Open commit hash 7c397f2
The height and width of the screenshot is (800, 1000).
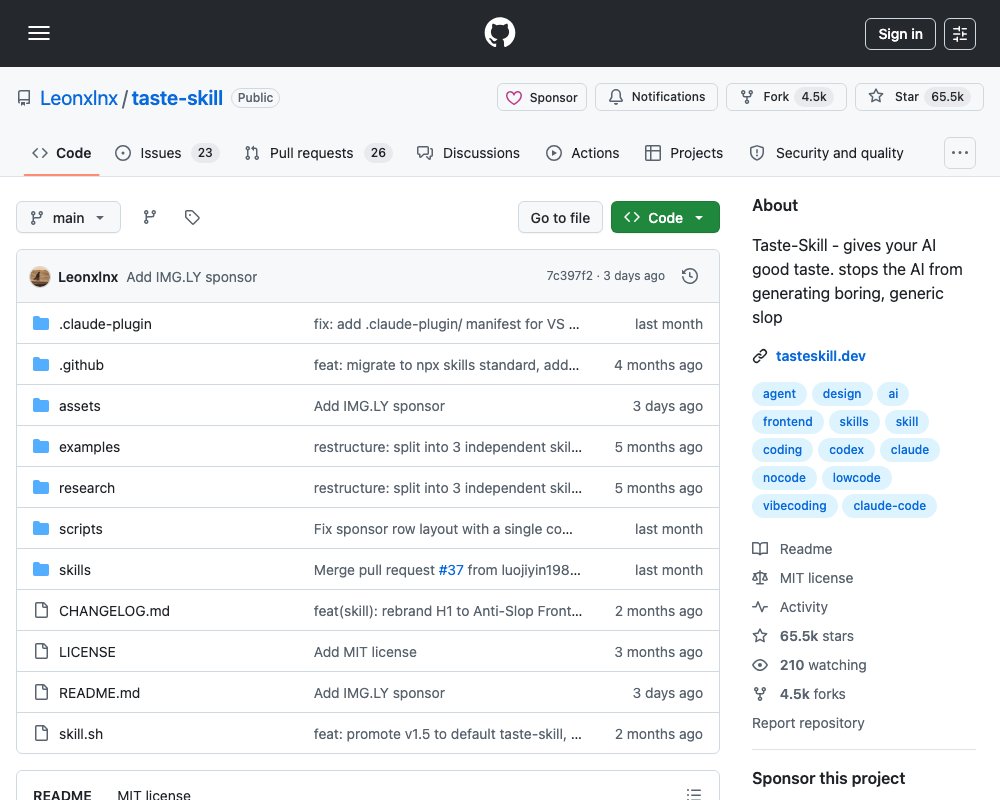pos(570,276)
